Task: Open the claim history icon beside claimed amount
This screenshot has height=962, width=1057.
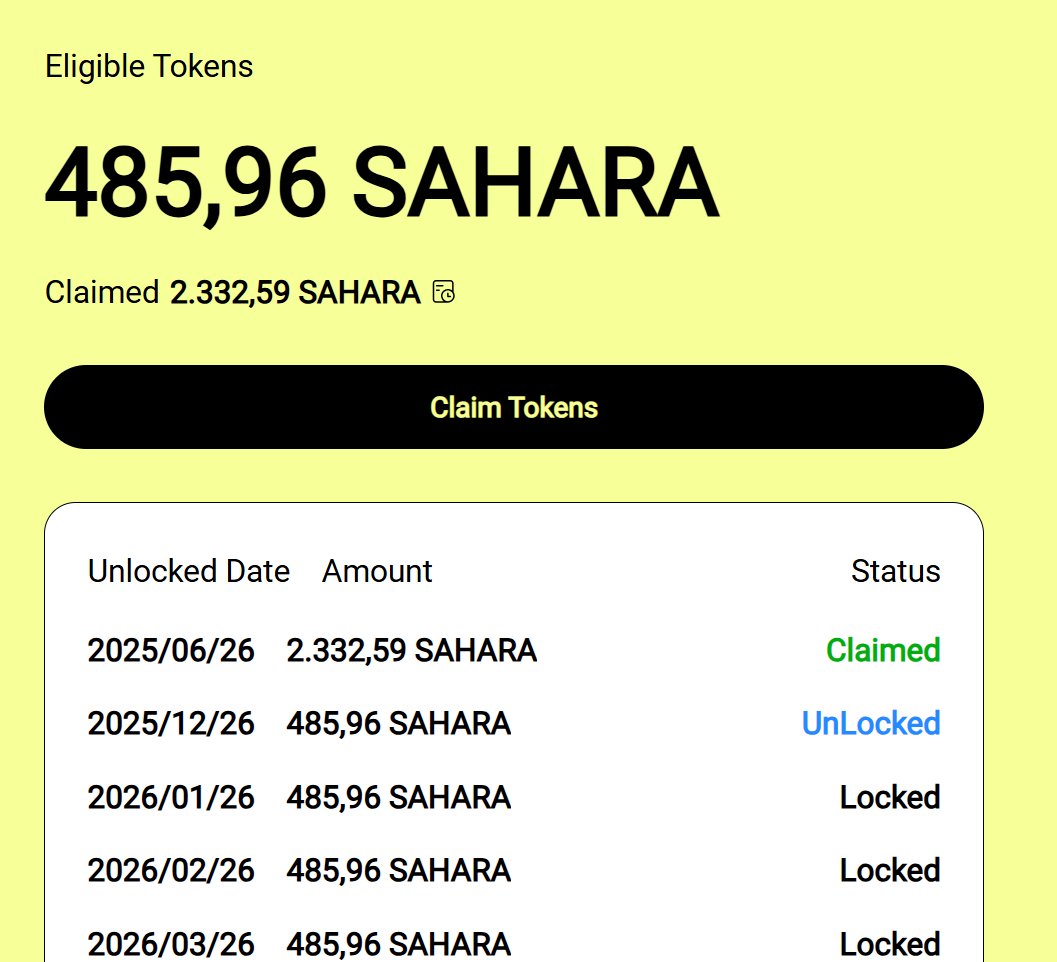Action: tap(444, 292)
